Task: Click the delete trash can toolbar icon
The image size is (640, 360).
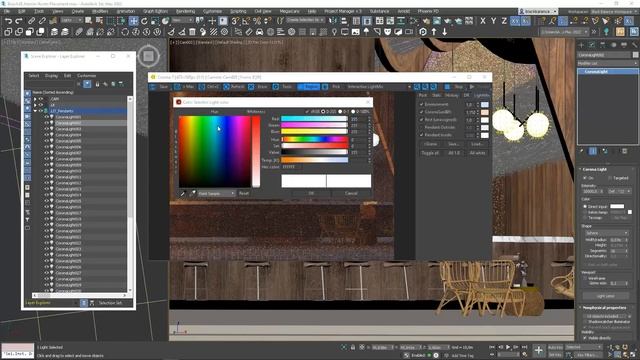Action: point(192,32)
